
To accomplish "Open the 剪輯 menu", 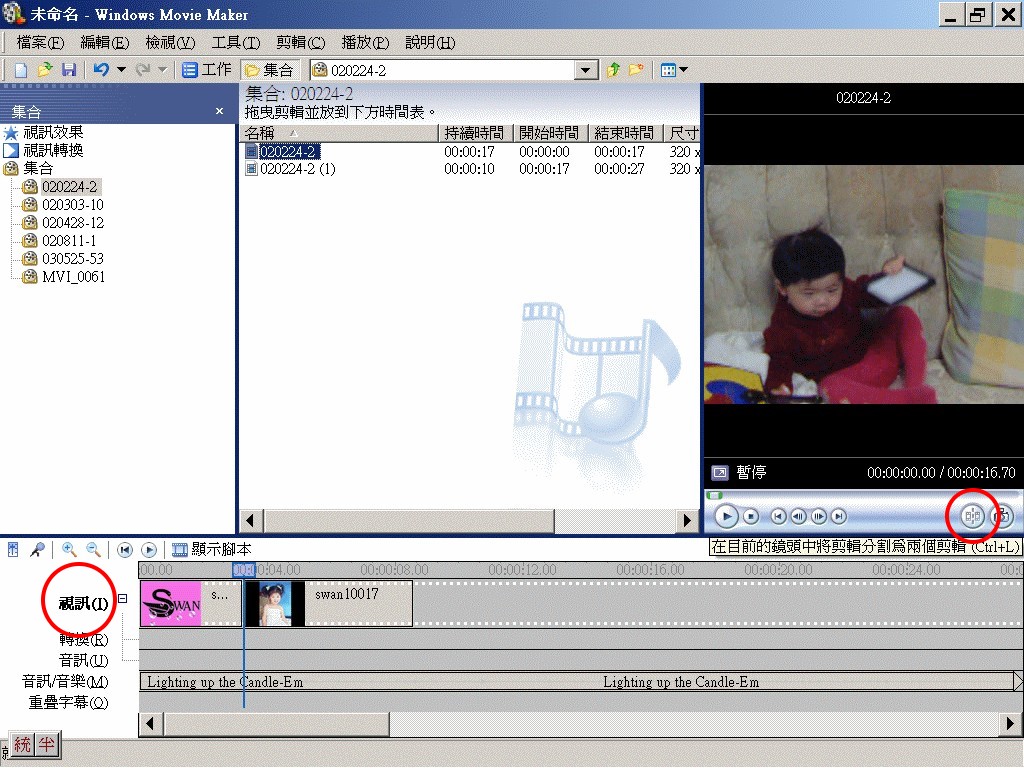I will click(x=300, y=42).
